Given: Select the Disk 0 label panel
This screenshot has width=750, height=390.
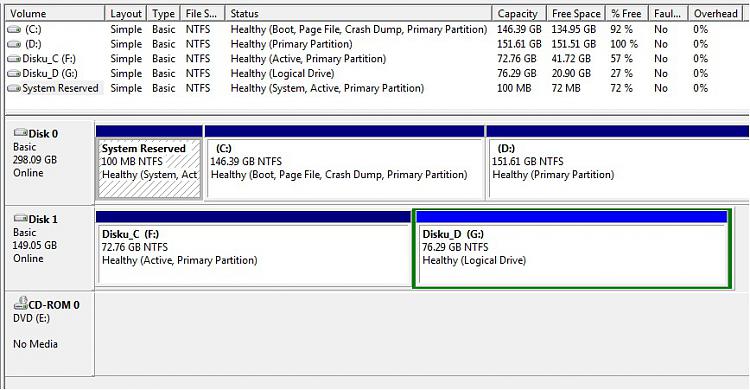Looking at the screenshot, I should coord(50,163).
